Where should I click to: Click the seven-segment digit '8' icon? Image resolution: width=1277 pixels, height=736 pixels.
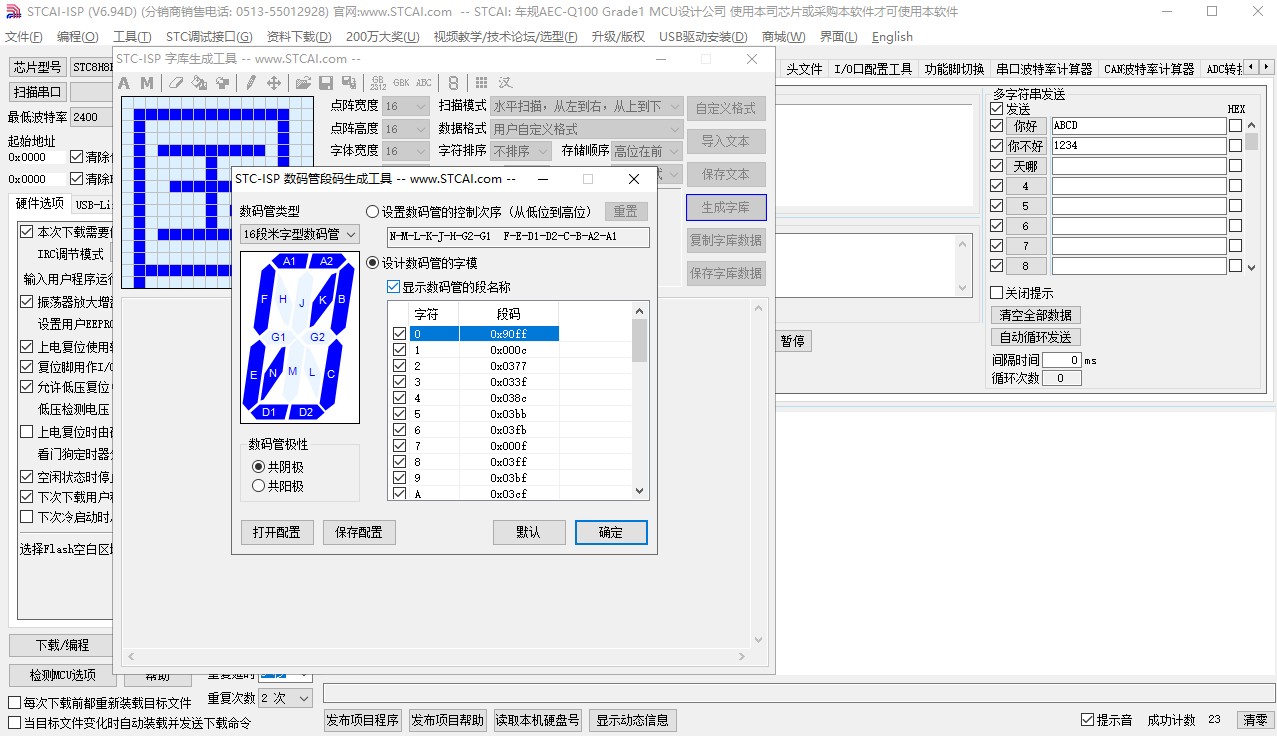click(453, 83)
